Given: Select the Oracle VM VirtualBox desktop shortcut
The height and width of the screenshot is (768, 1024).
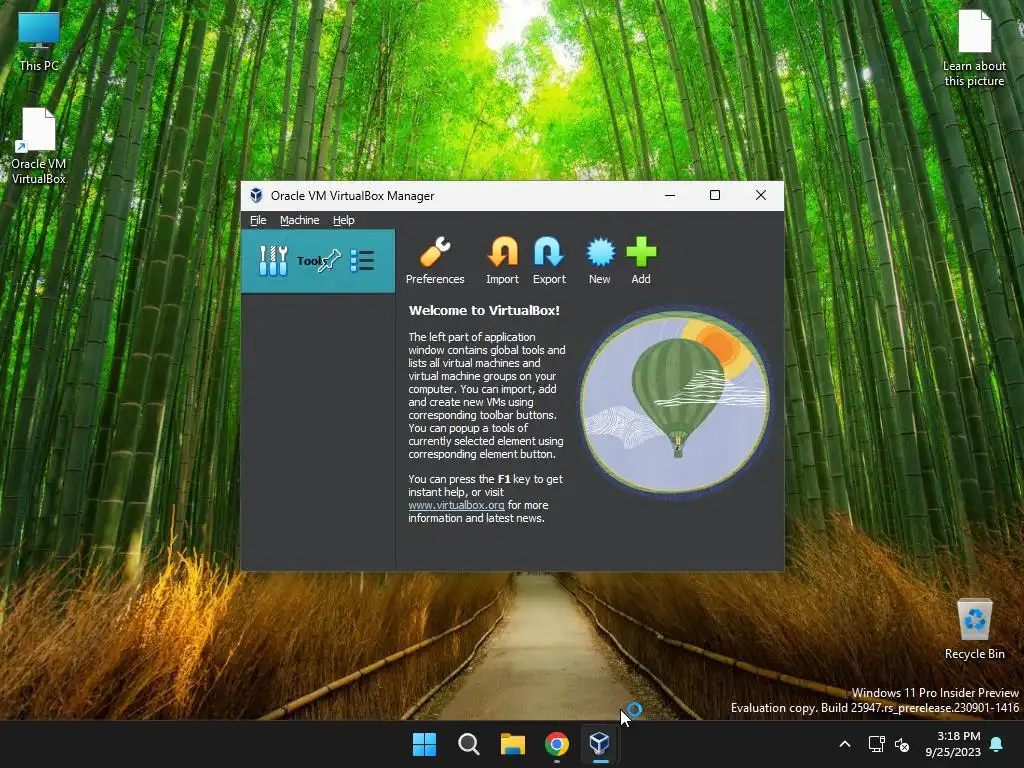Looking at the screenshot, I should pyautogui.click(x=39, y=146).
